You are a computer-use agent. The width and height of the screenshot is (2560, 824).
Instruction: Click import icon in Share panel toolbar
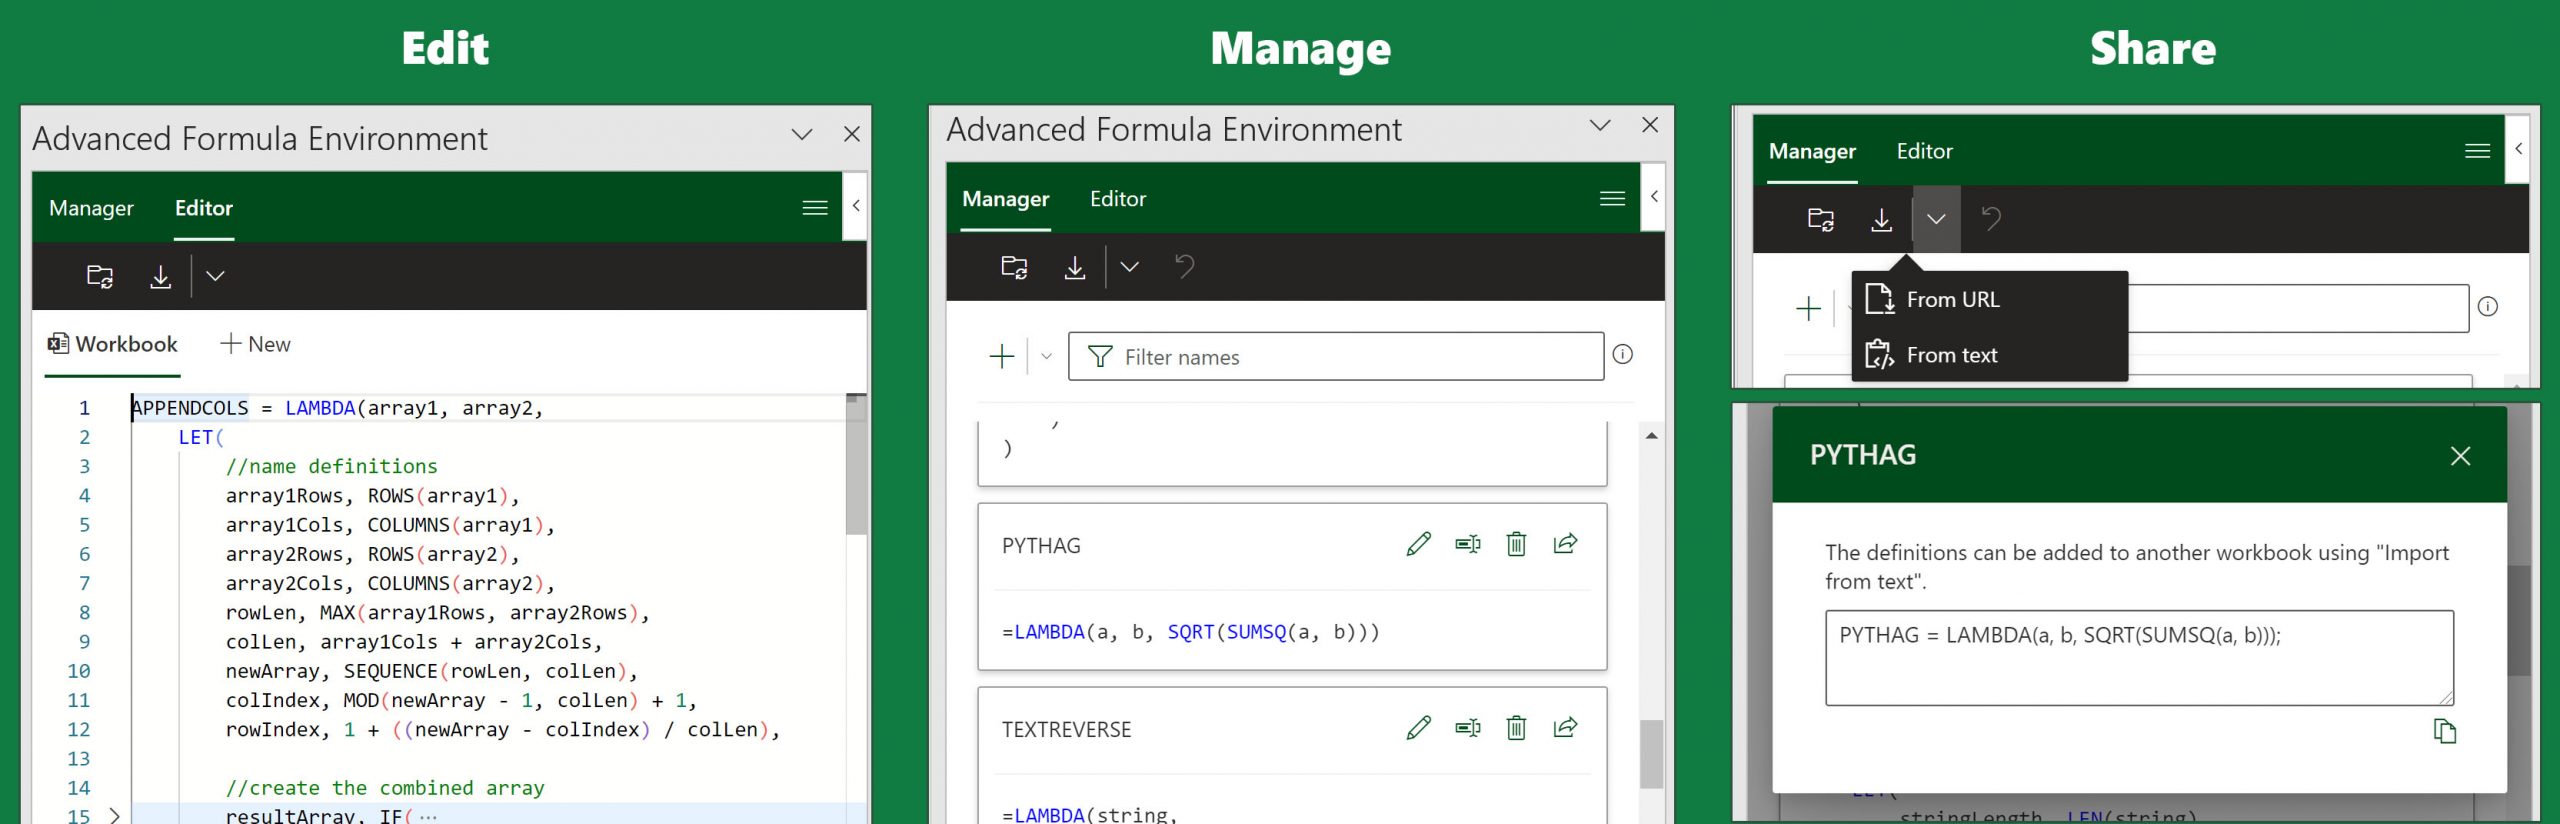[x=1881, y=219]
